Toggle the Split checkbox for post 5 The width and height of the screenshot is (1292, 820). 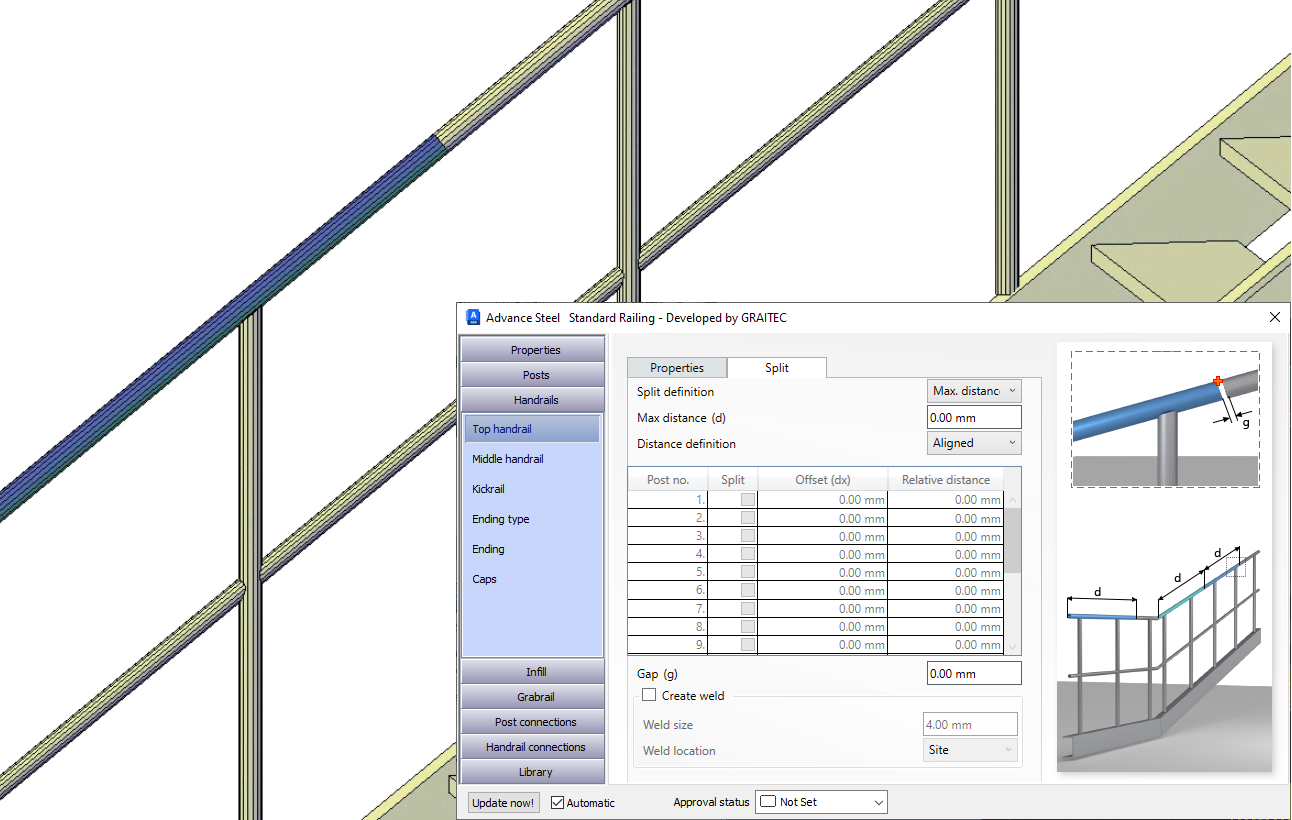tap(748, 572)
